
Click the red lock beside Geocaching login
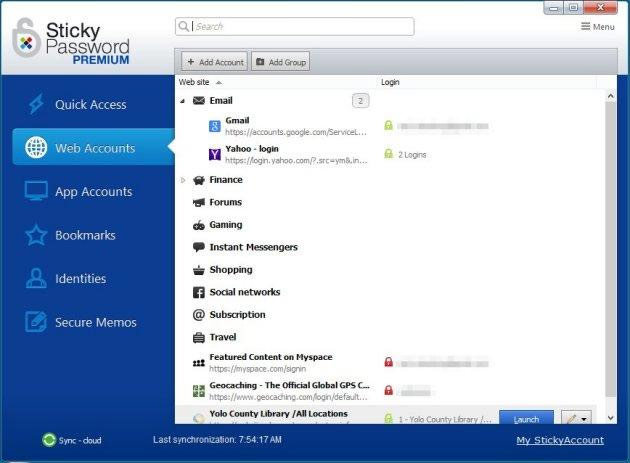pyautogui.click(x=388, y=390)
